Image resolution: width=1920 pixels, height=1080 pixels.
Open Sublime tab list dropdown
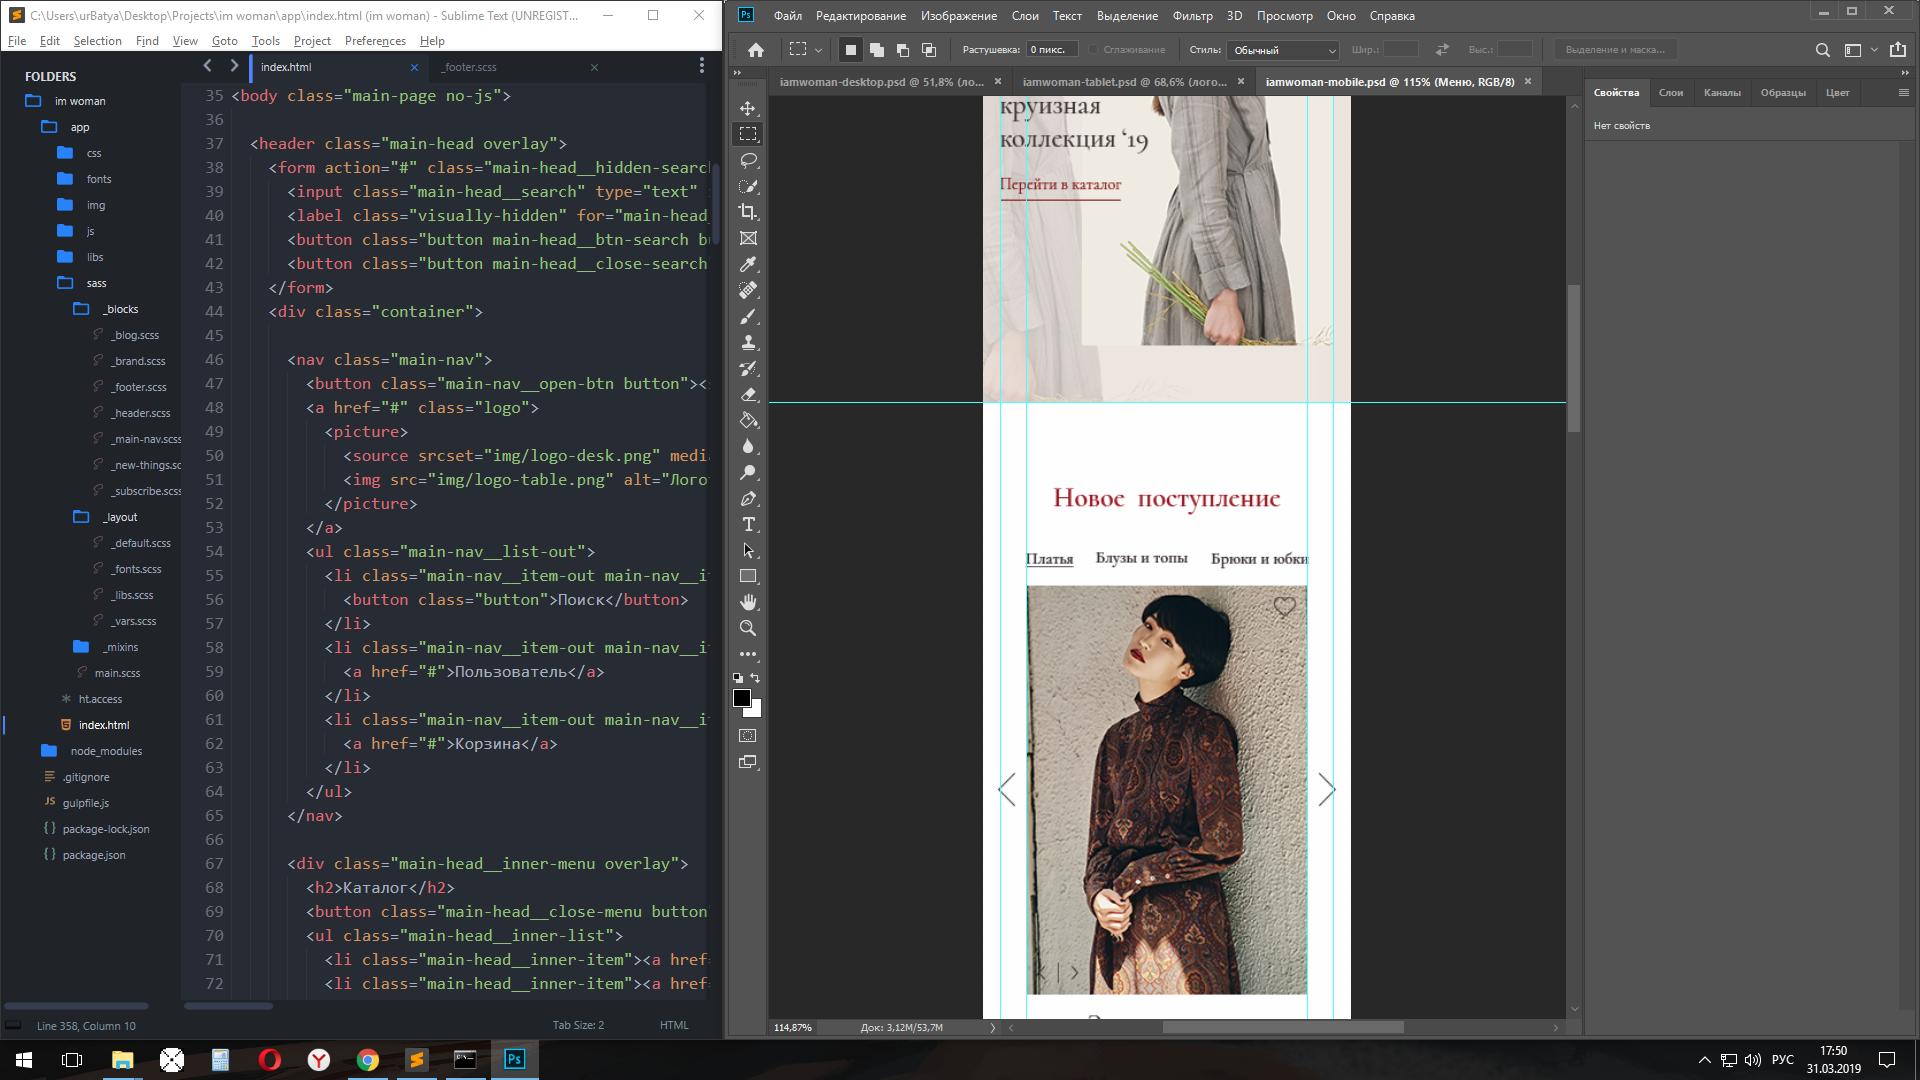point(702,65)
